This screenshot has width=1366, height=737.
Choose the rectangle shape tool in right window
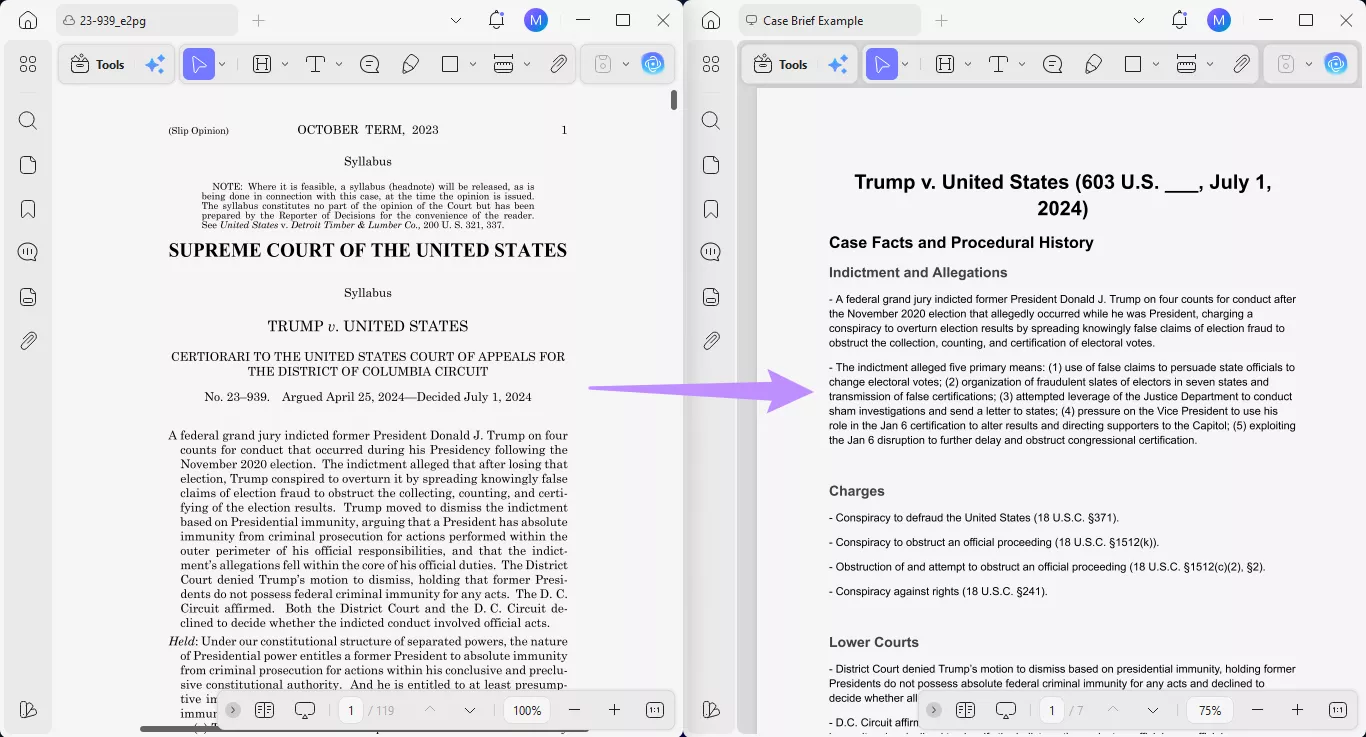tap(1133, 64)
